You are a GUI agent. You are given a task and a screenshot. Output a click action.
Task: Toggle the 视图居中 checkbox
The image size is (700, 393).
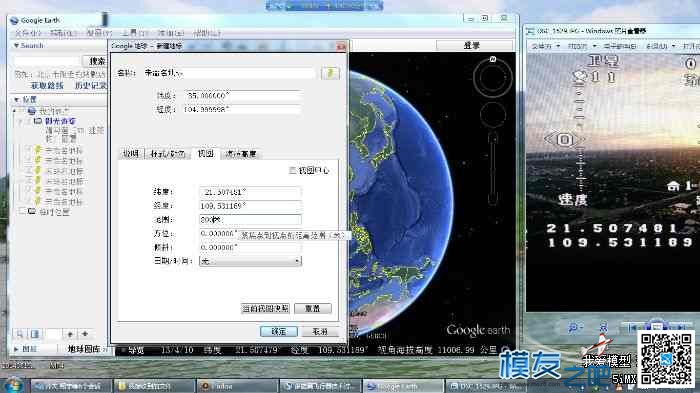292,170
